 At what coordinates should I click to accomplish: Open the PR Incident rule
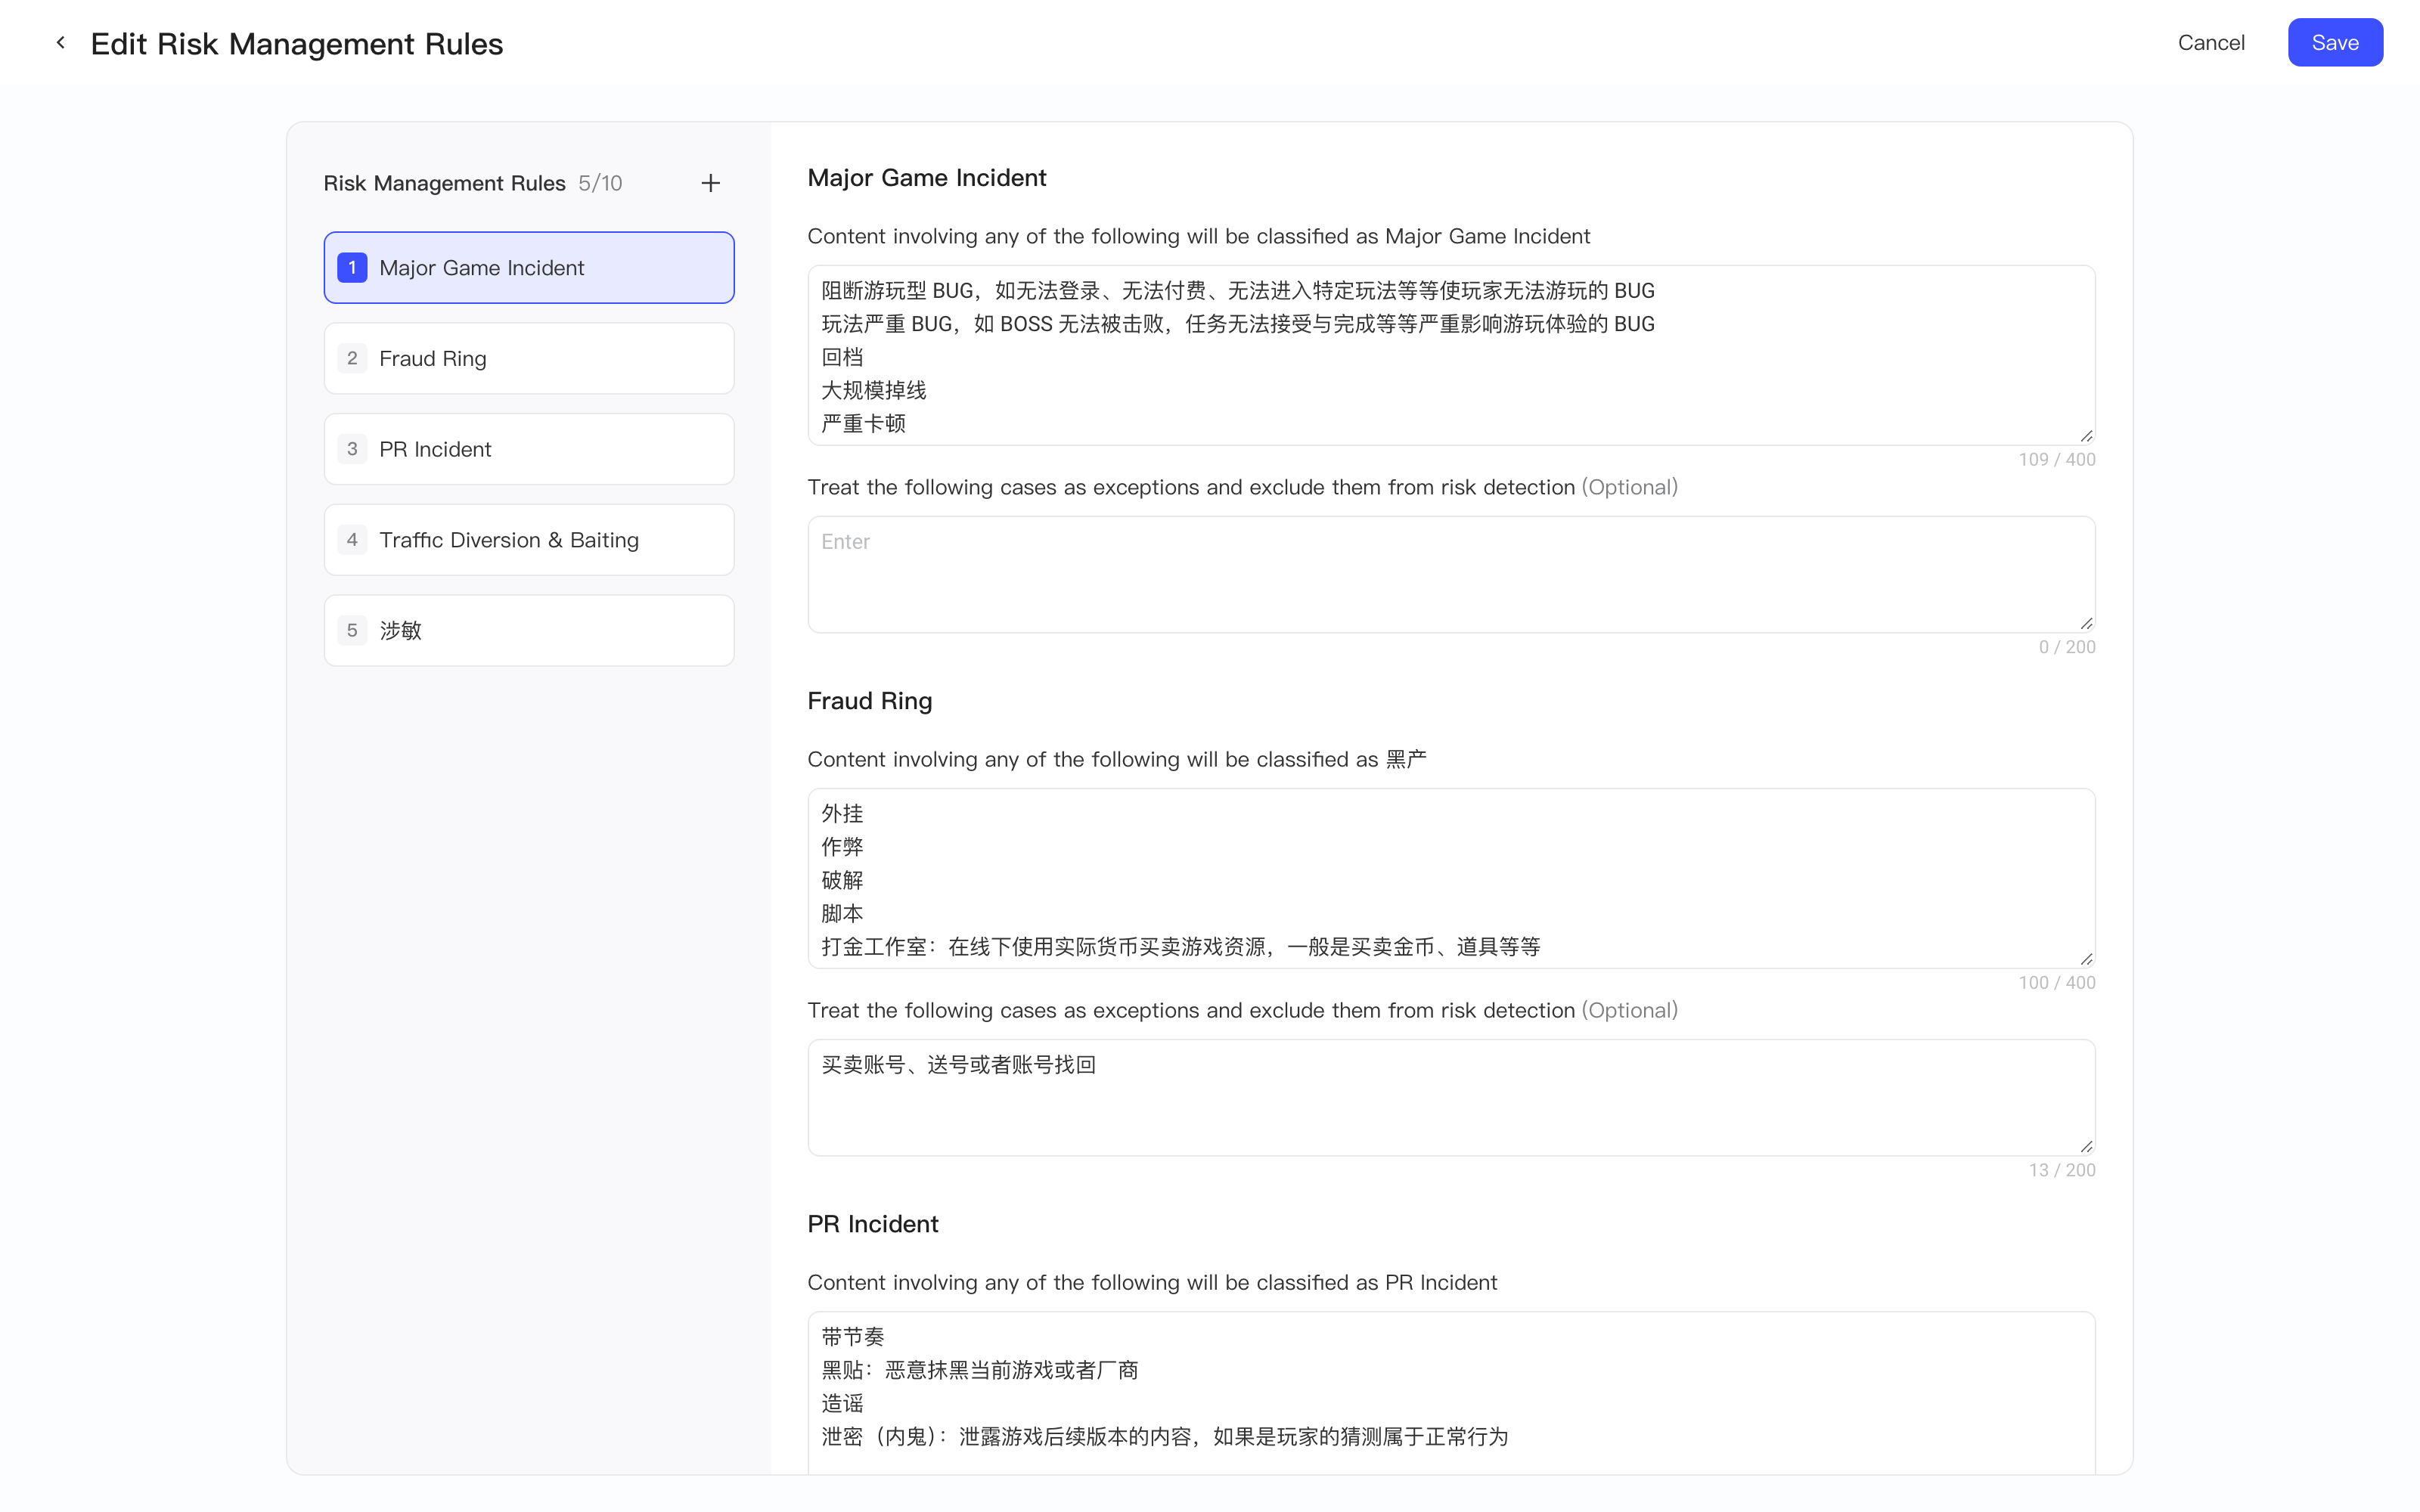click(529, 449)
